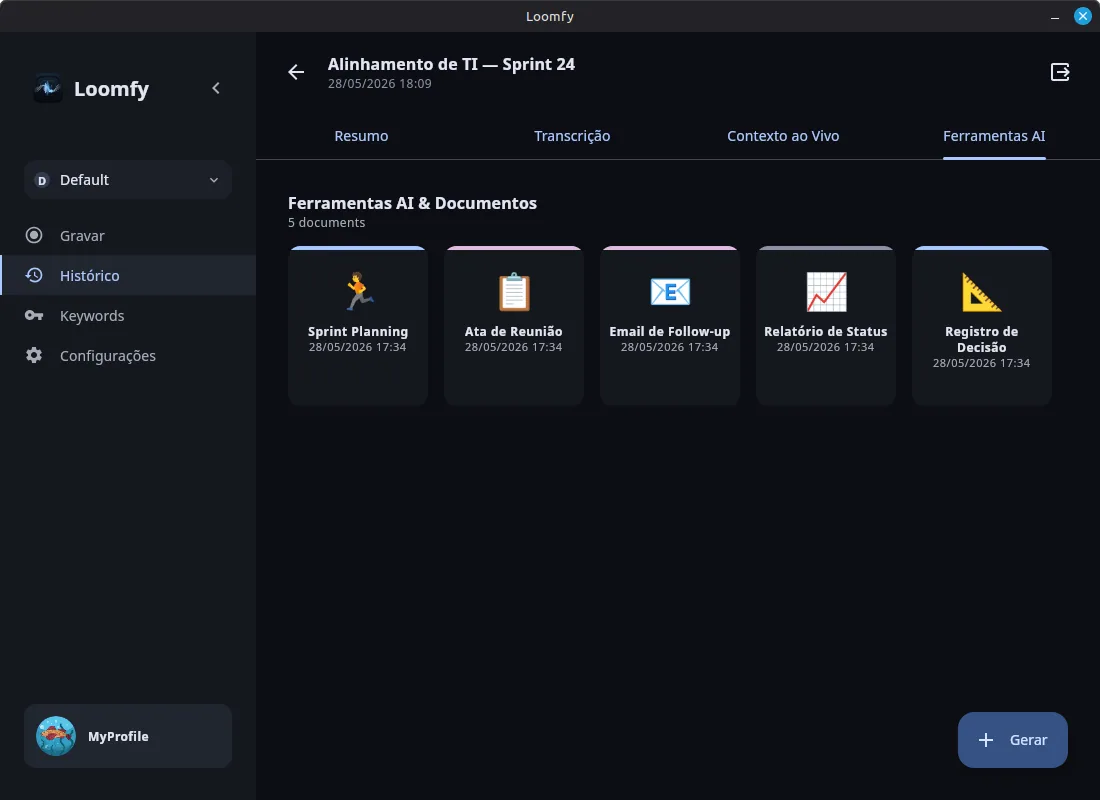
Task: Click the meeting title Alinhamento de TI
Action: click(451, 64)
